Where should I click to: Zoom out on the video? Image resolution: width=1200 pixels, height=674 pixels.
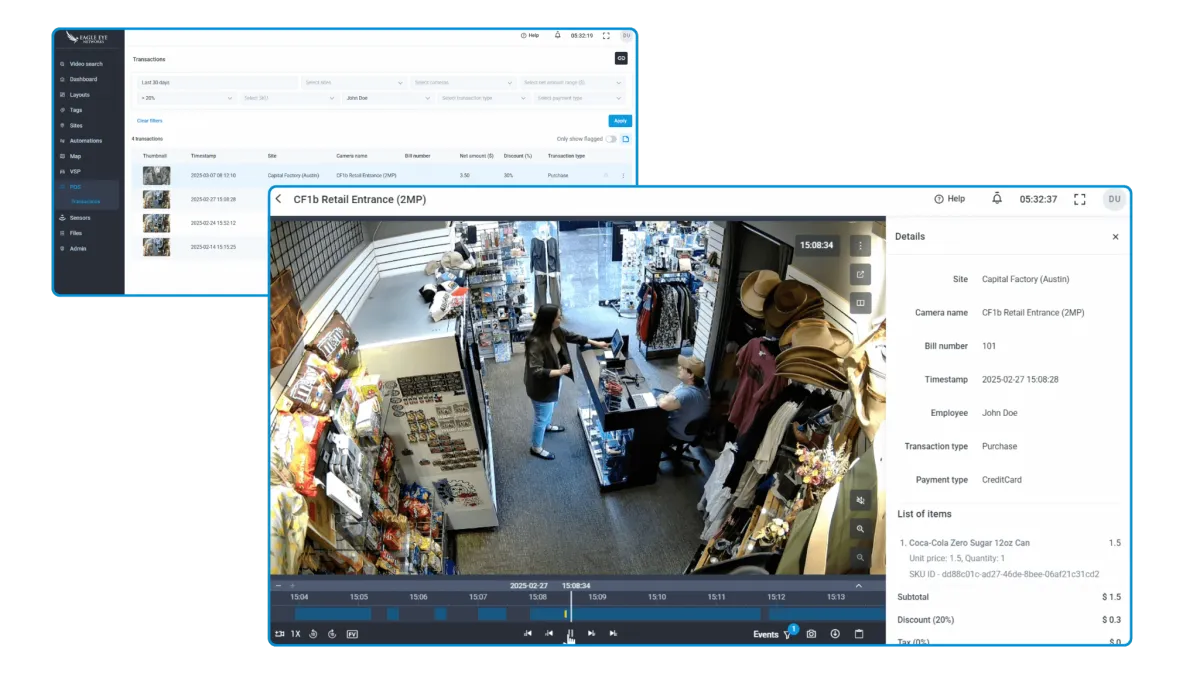861,557
